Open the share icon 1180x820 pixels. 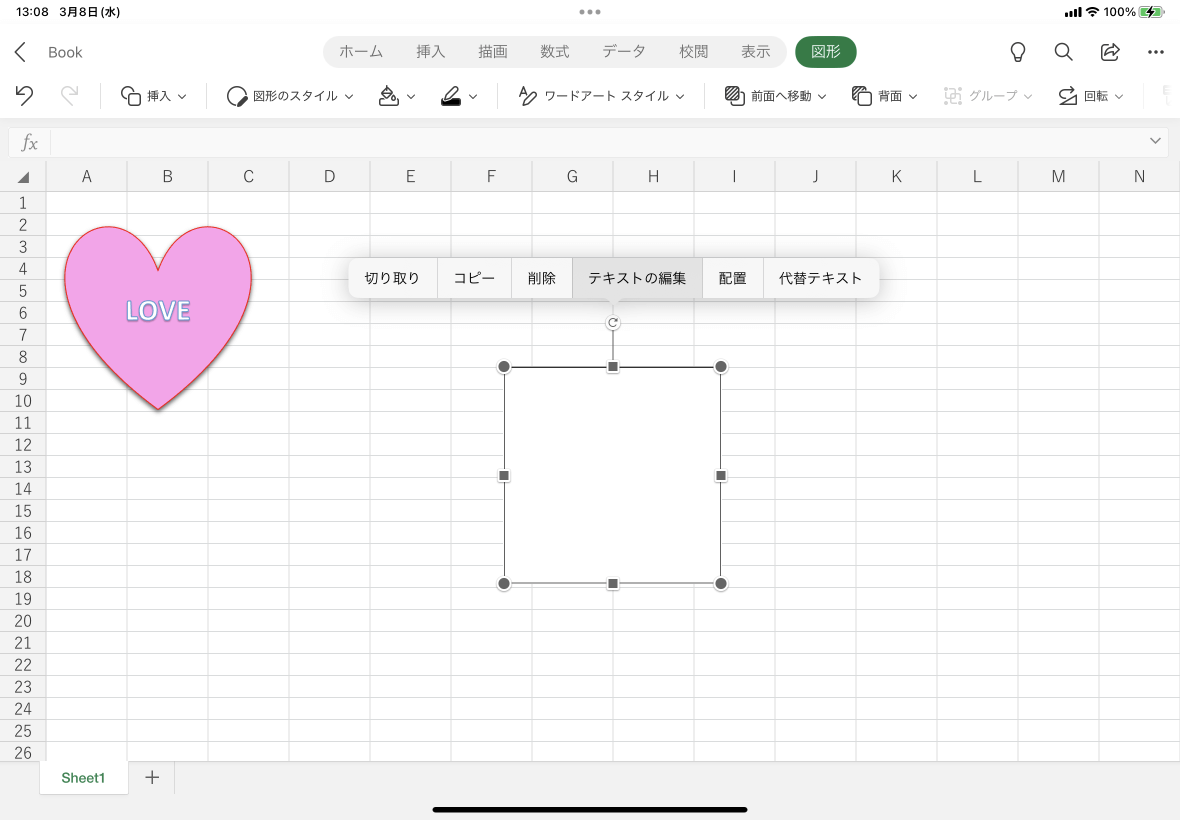coord(1110,52)
